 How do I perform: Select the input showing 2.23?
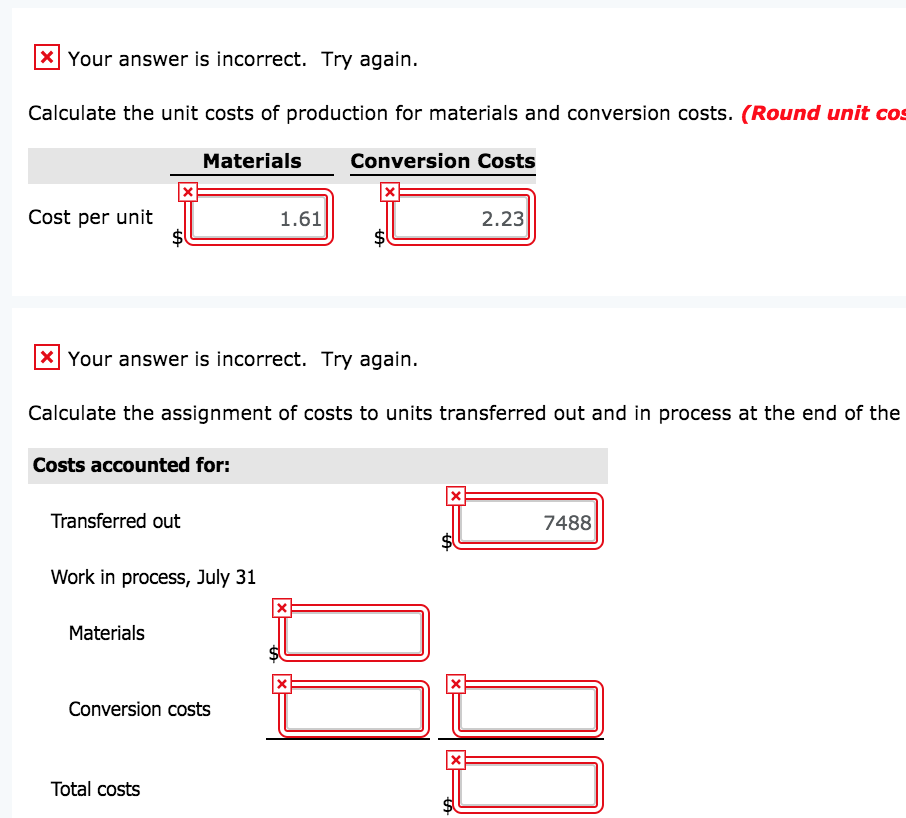[x=462, y=218]
